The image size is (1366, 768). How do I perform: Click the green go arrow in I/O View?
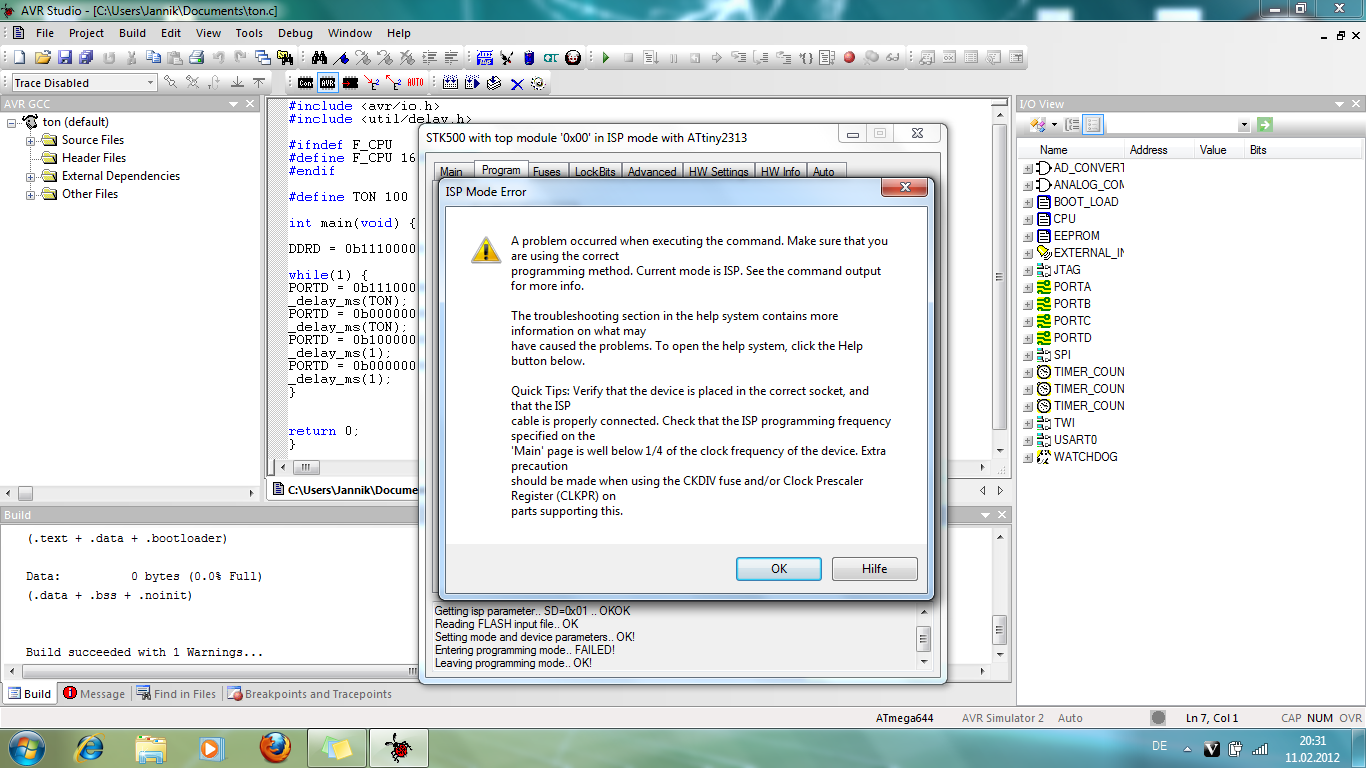(1265, 125)
